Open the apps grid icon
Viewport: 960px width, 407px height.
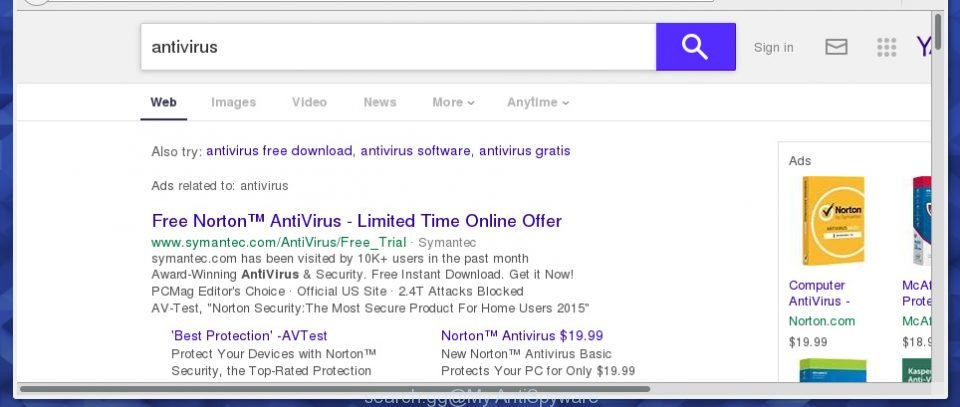[887, 47]
